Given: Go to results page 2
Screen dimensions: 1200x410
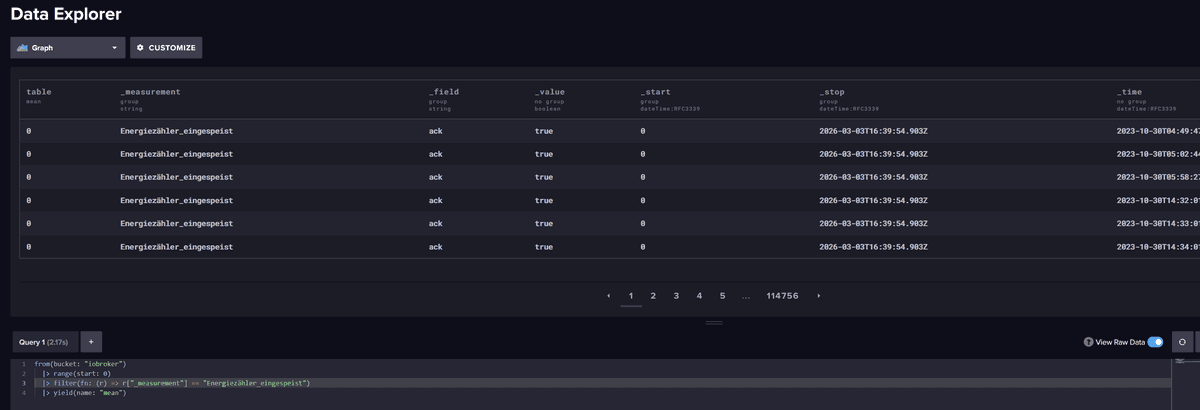Looking at the screenshot, I should click(x=653, y=296).
